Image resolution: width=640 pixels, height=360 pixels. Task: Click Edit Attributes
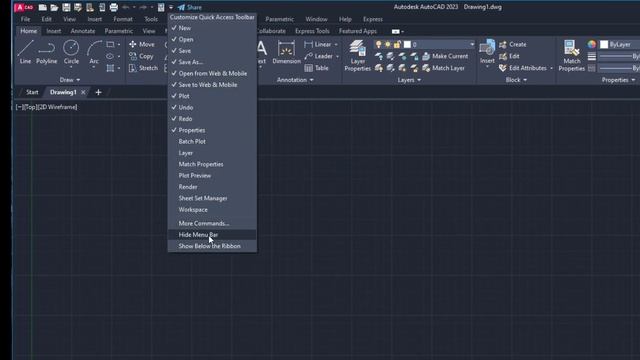click(523, 68)
